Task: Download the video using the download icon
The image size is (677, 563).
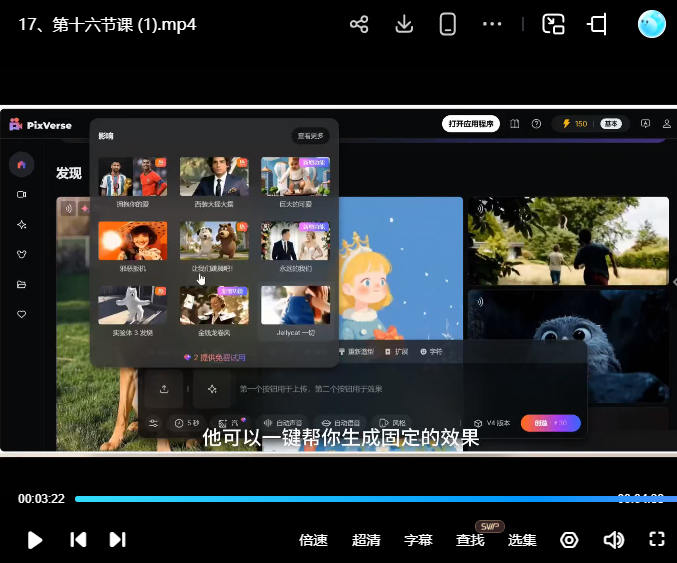Action: click(x=404, y=25)
